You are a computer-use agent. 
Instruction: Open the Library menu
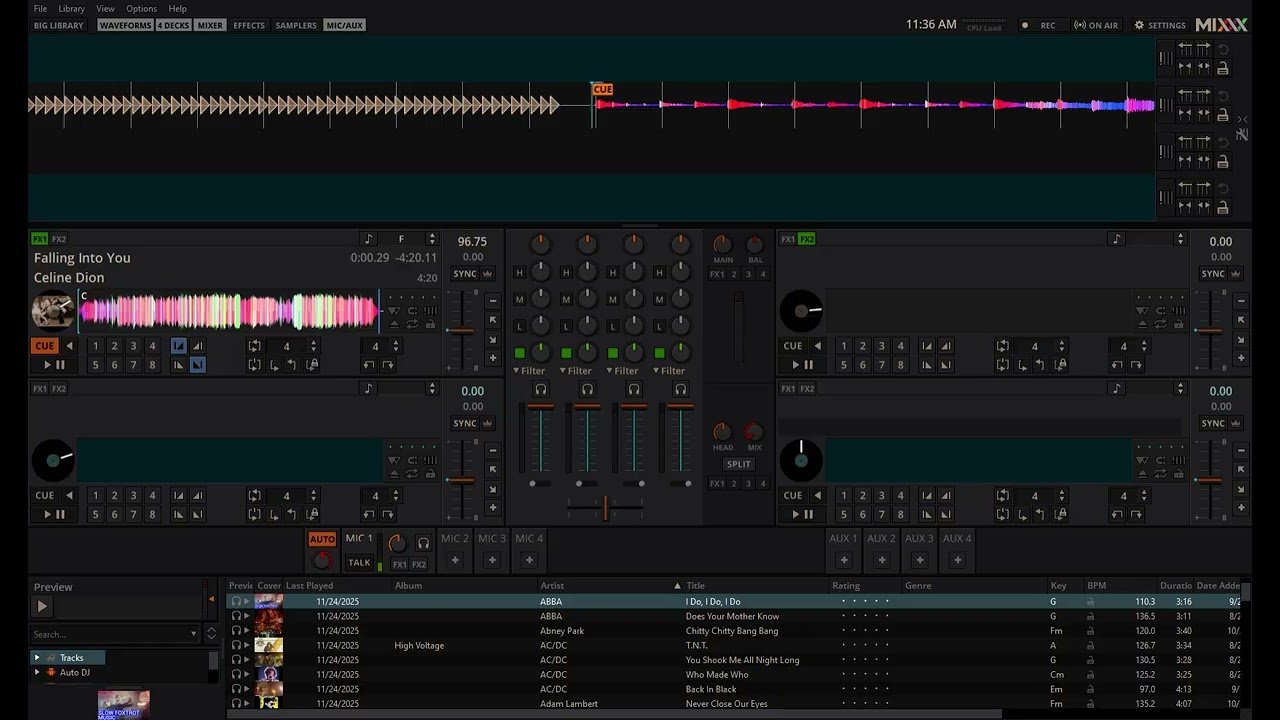[x=72, y=8]
